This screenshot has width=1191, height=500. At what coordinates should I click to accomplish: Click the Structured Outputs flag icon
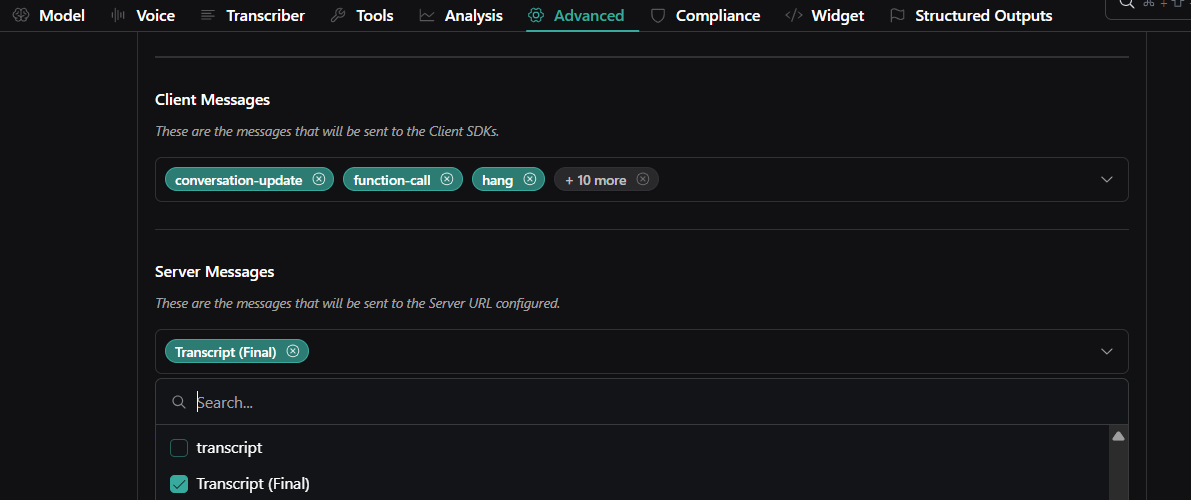[898, 15]
